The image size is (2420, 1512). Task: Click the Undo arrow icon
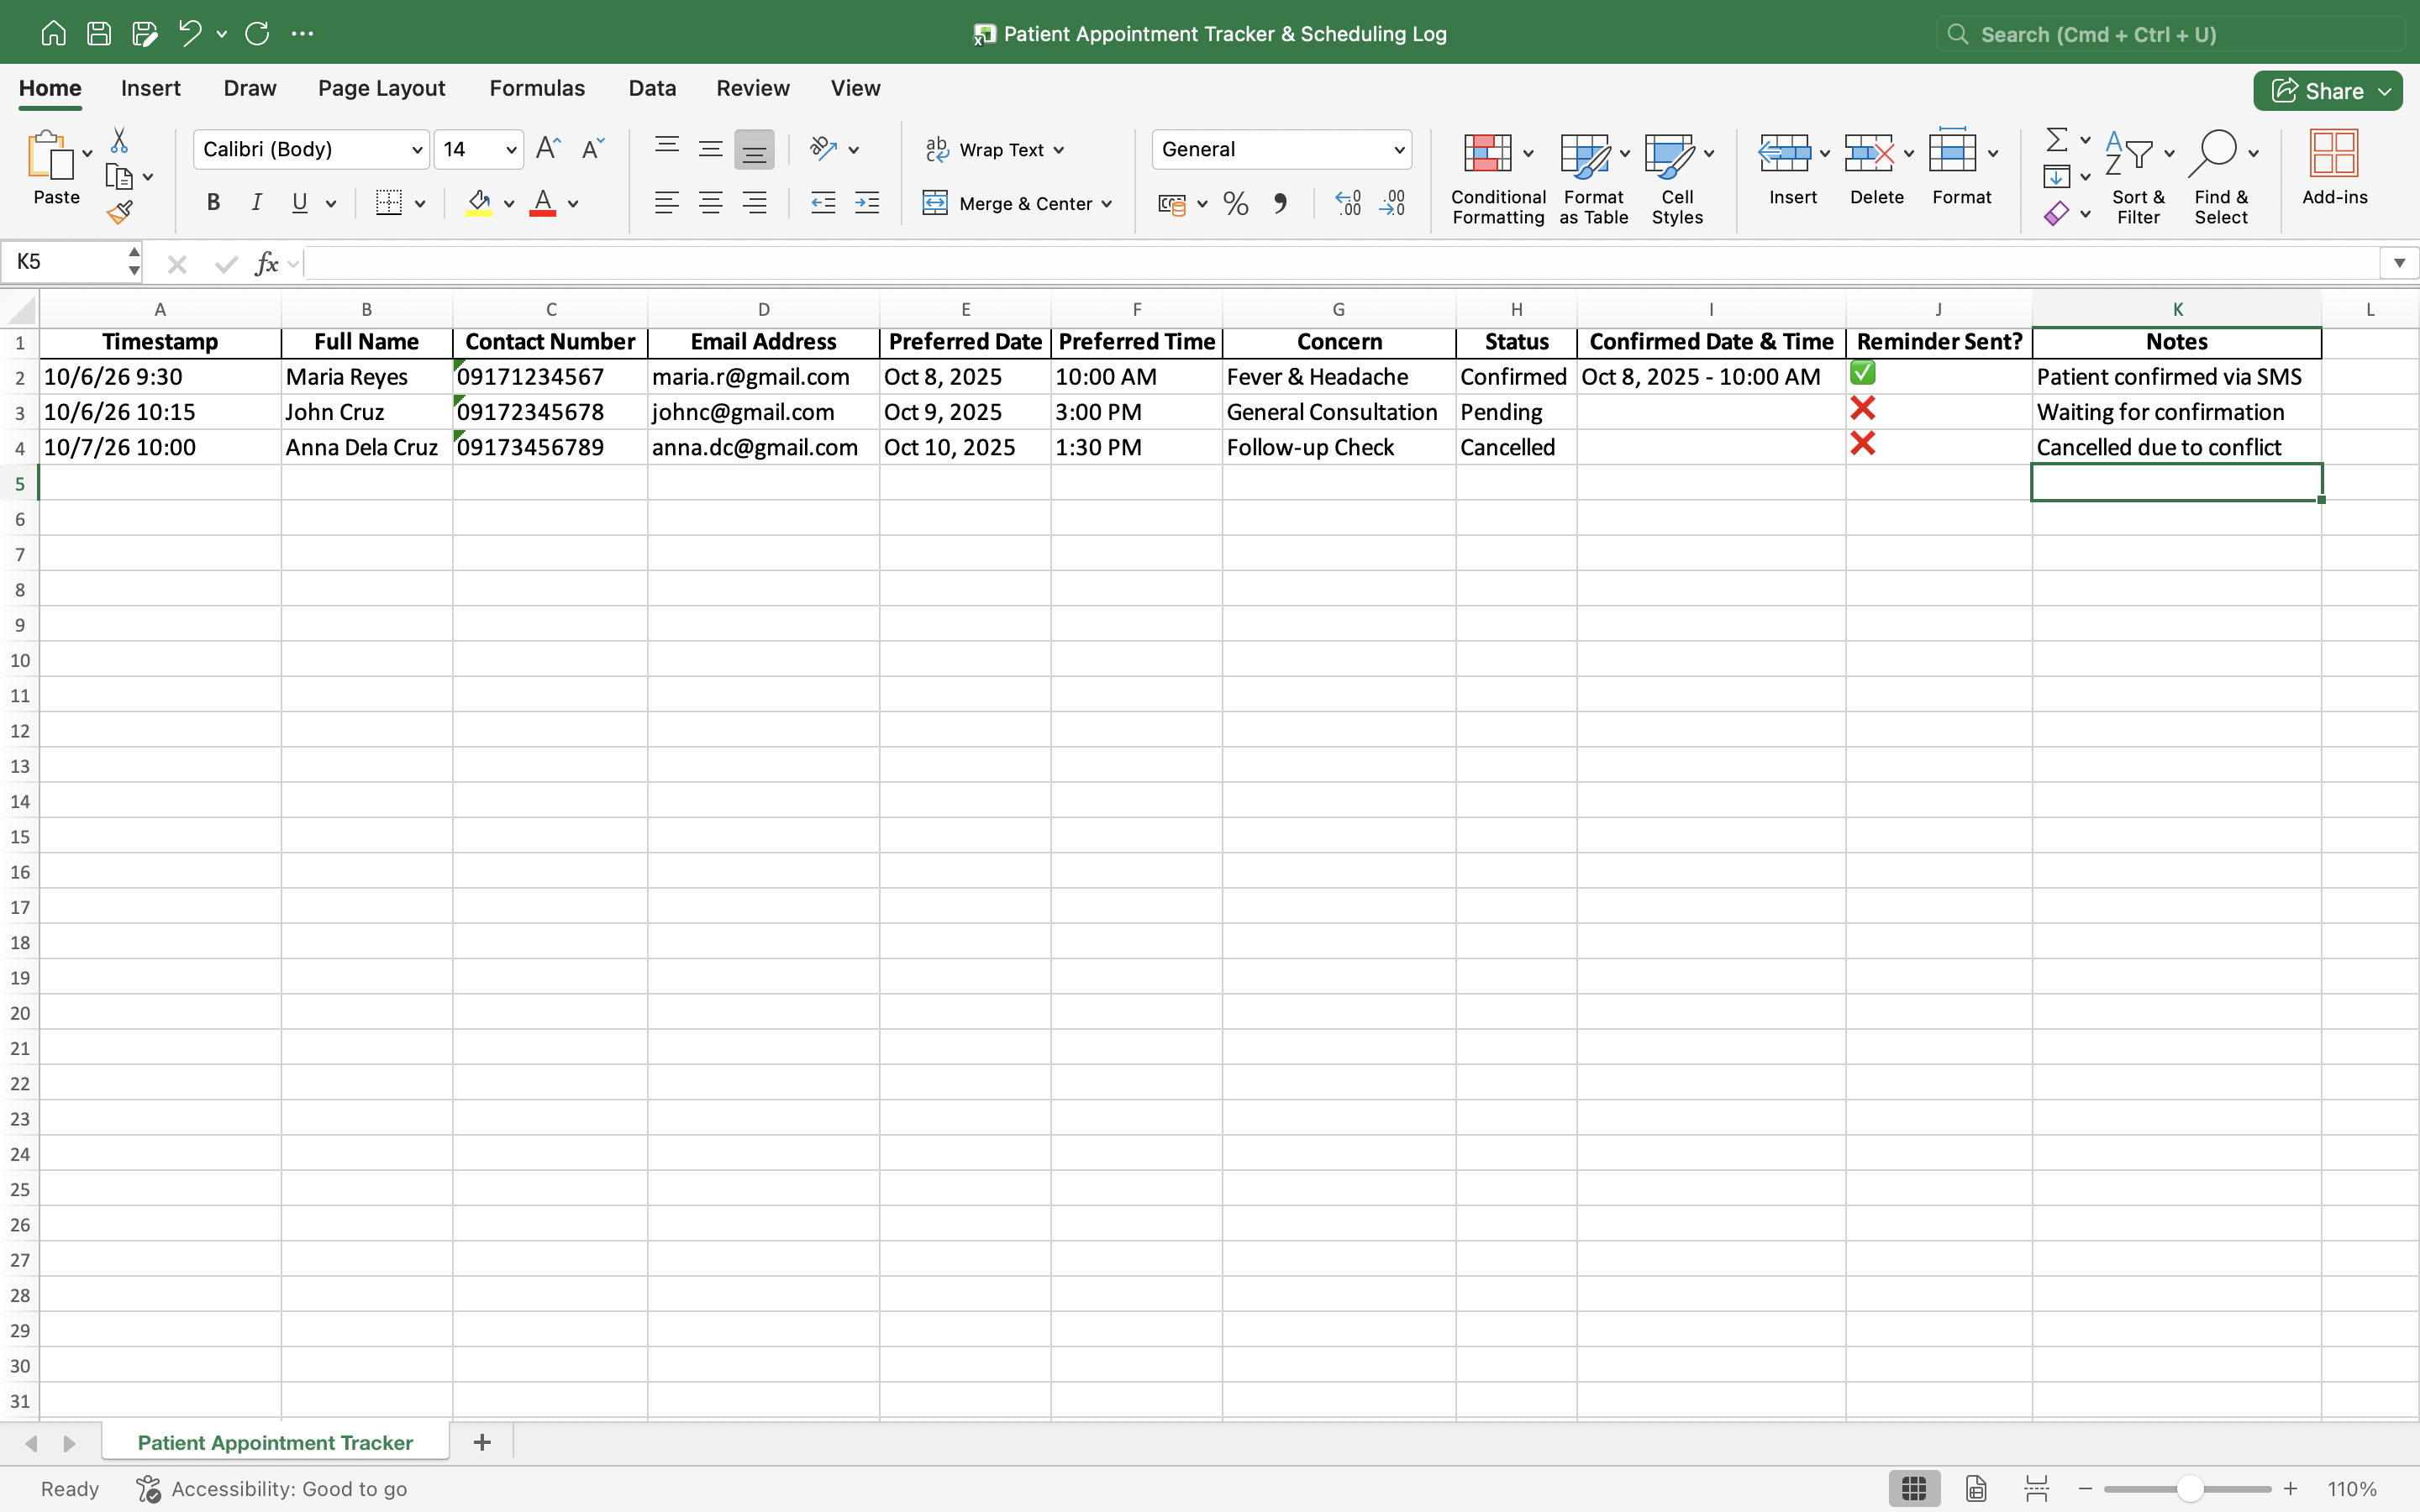click(190, 33)
